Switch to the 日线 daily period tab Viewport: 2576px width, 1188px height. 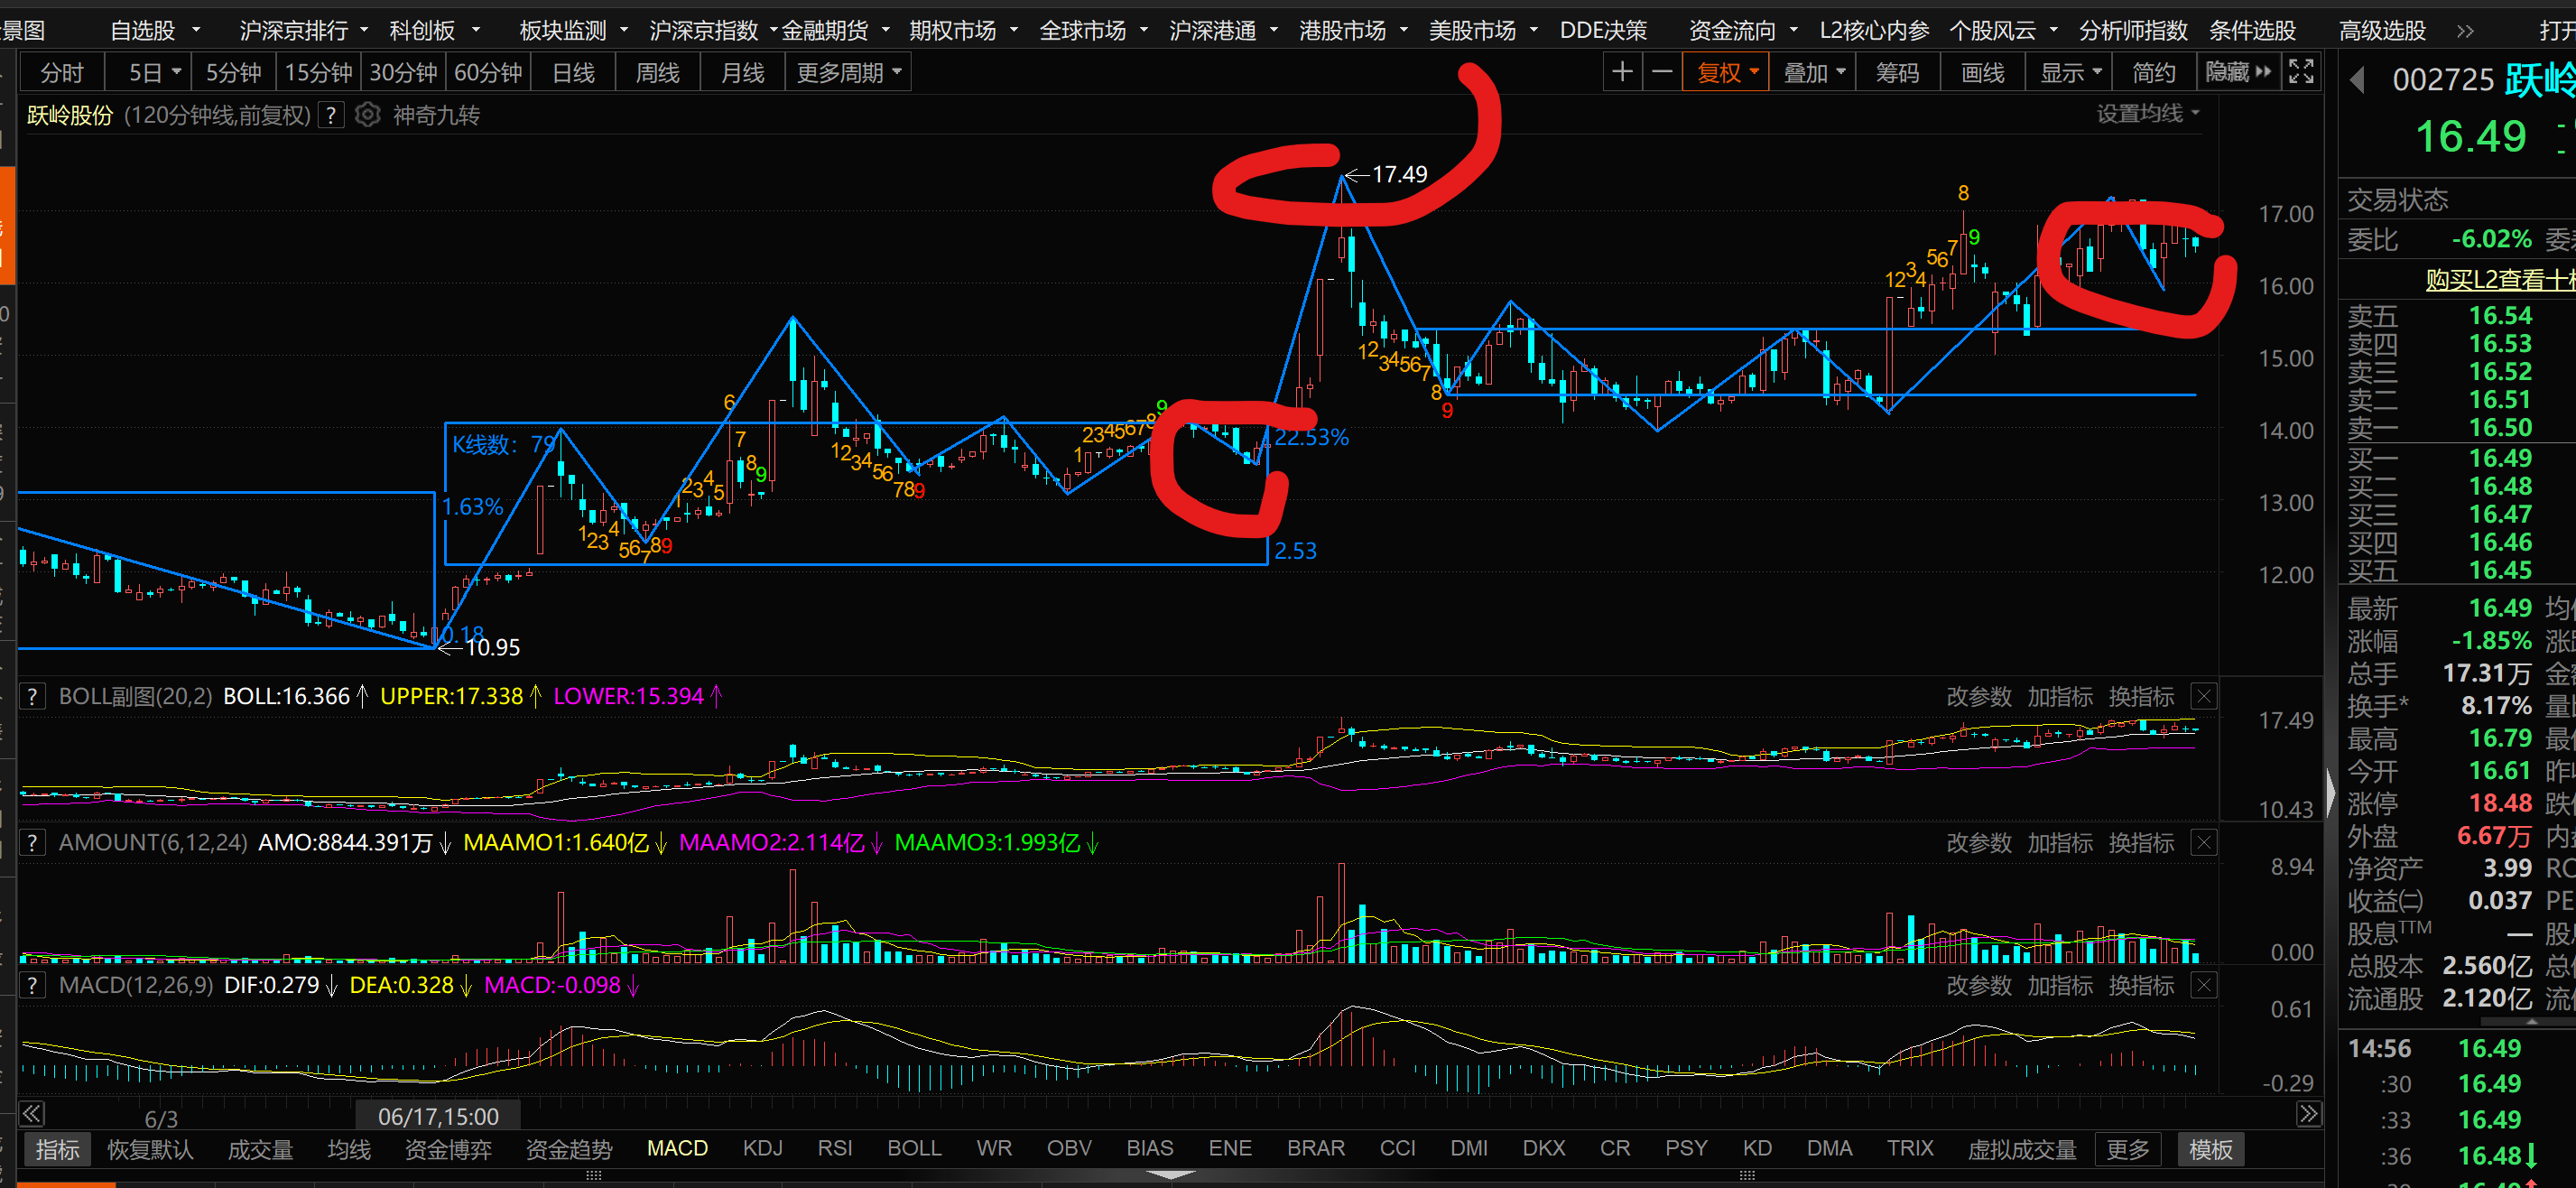(573, 72)
